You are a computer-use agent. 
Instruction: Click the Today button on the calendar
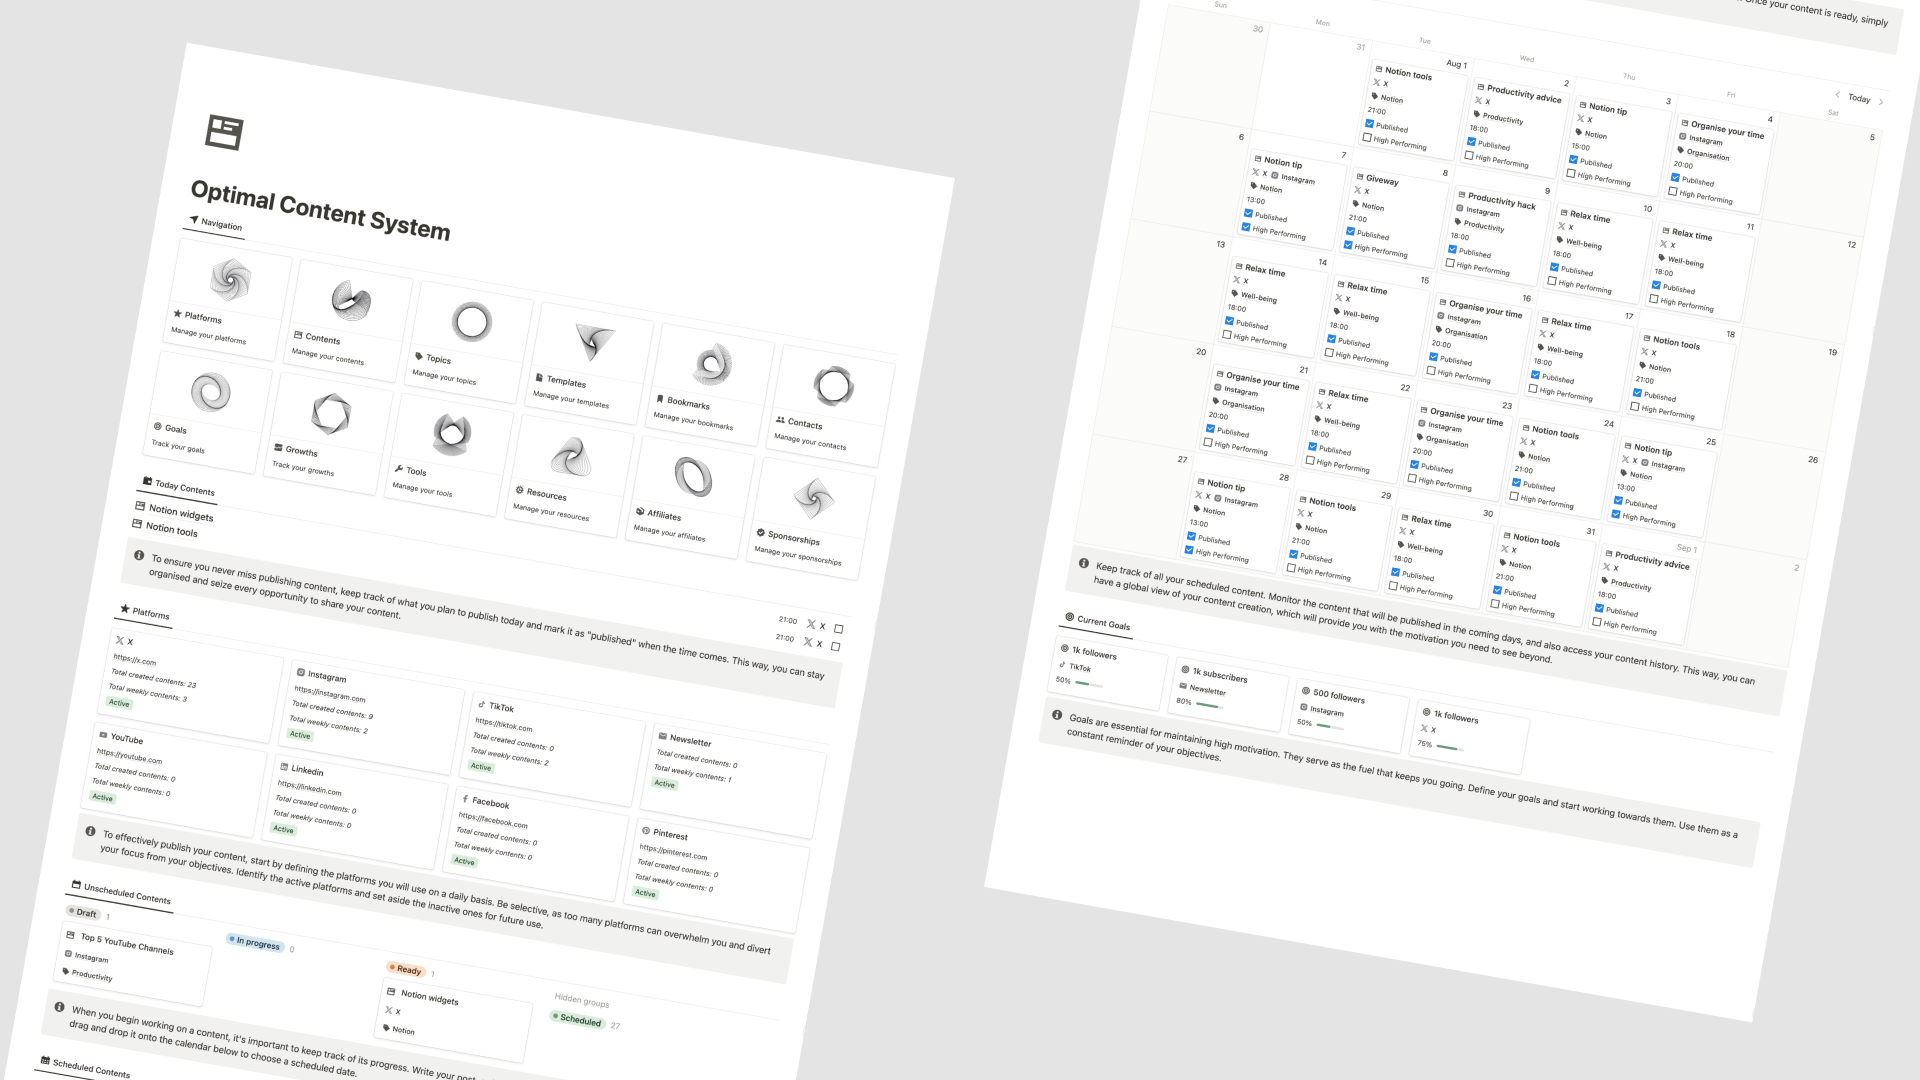pyautogui.click(x=1859, y=98)
